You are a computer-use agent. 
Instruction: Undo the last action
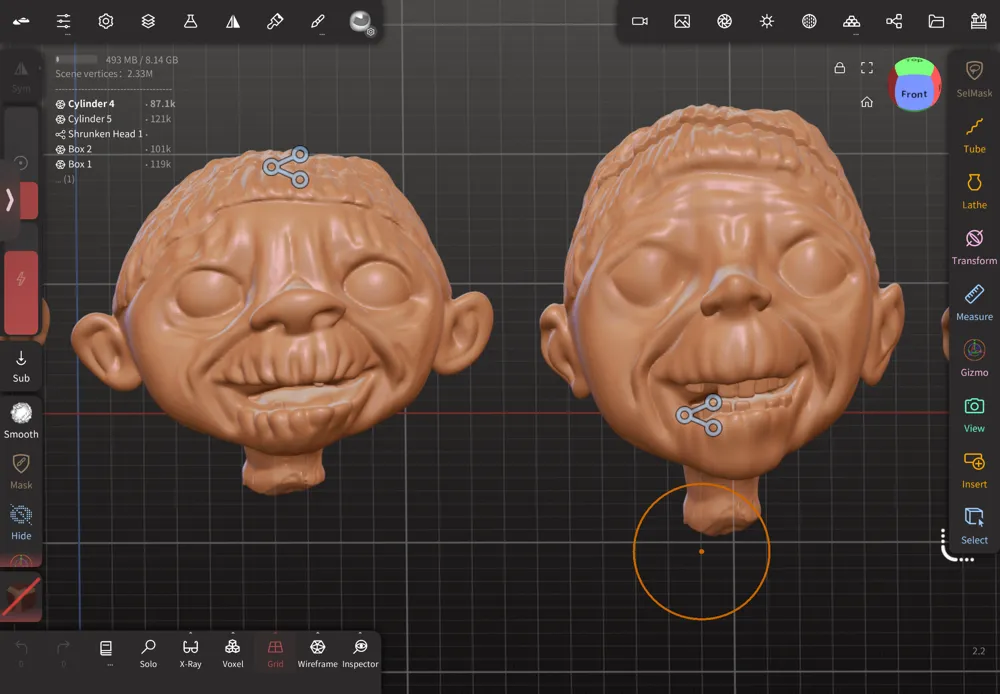21,653
